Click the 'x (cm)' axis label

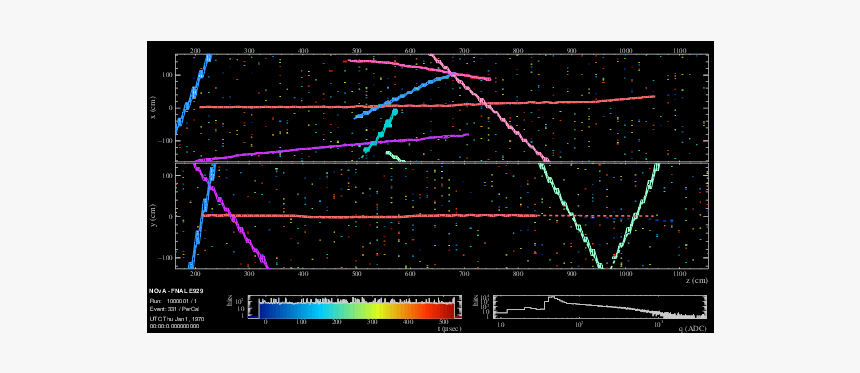click(x=154, y=108)
